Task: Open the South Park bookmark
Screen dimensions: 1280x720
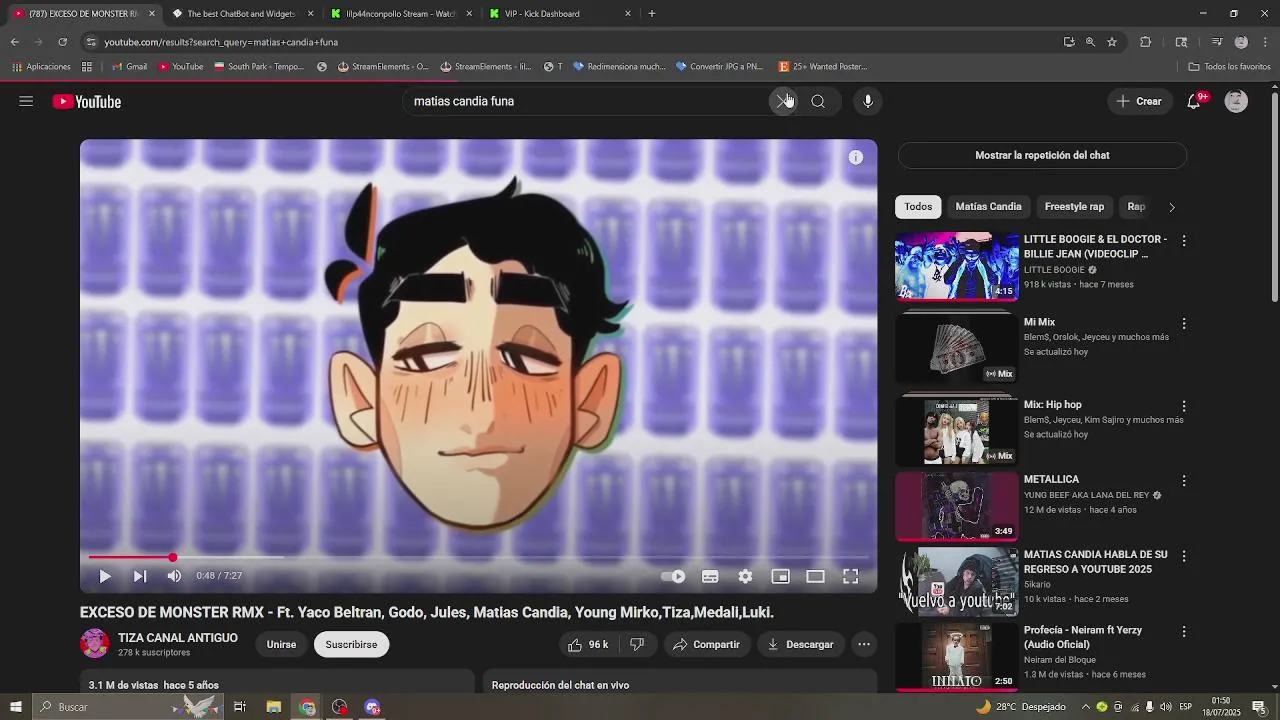Action: 259,67
